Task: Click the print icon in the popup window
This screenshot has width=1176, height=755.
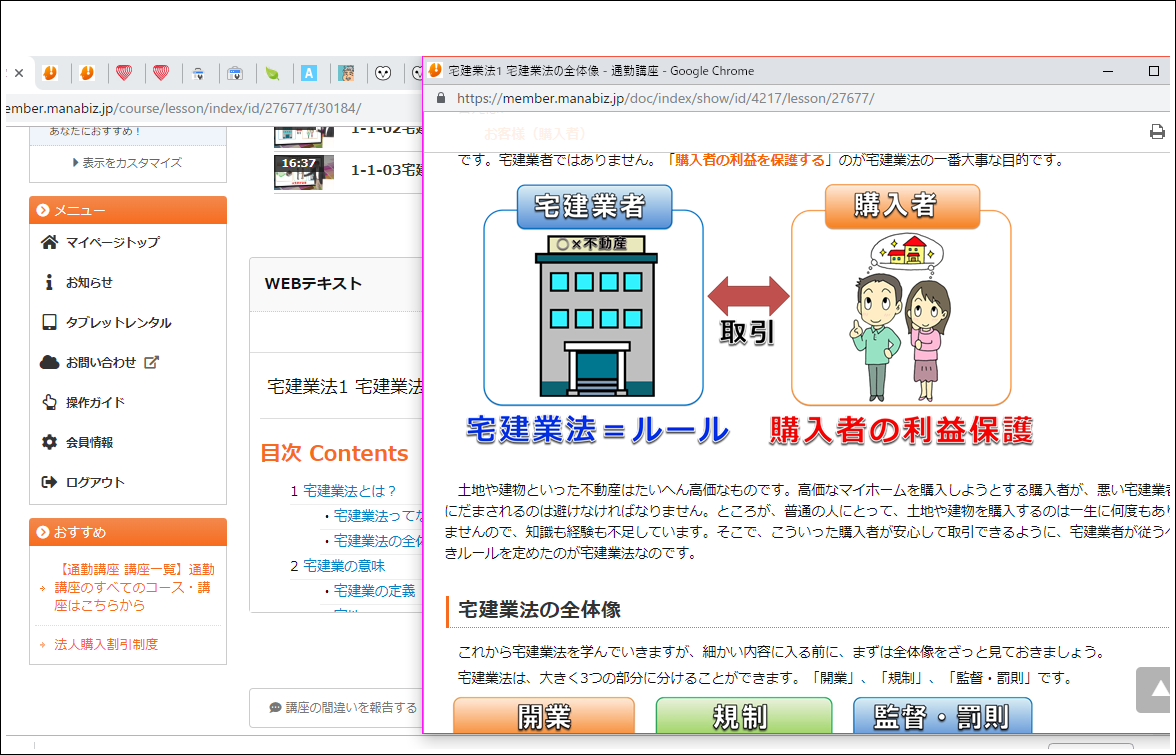Action: point(1157,132)
